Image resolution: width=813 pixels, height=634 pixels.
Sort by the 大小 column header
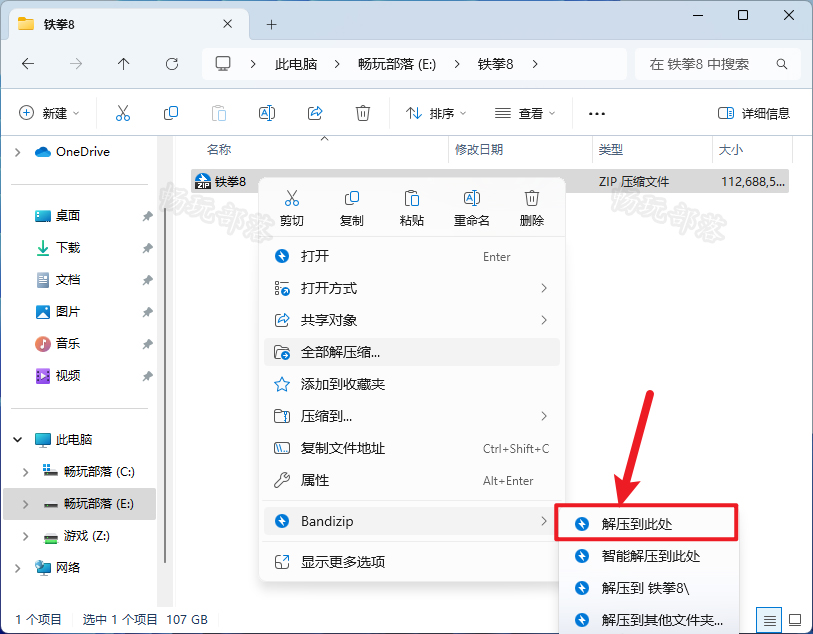tap(752, 150)
